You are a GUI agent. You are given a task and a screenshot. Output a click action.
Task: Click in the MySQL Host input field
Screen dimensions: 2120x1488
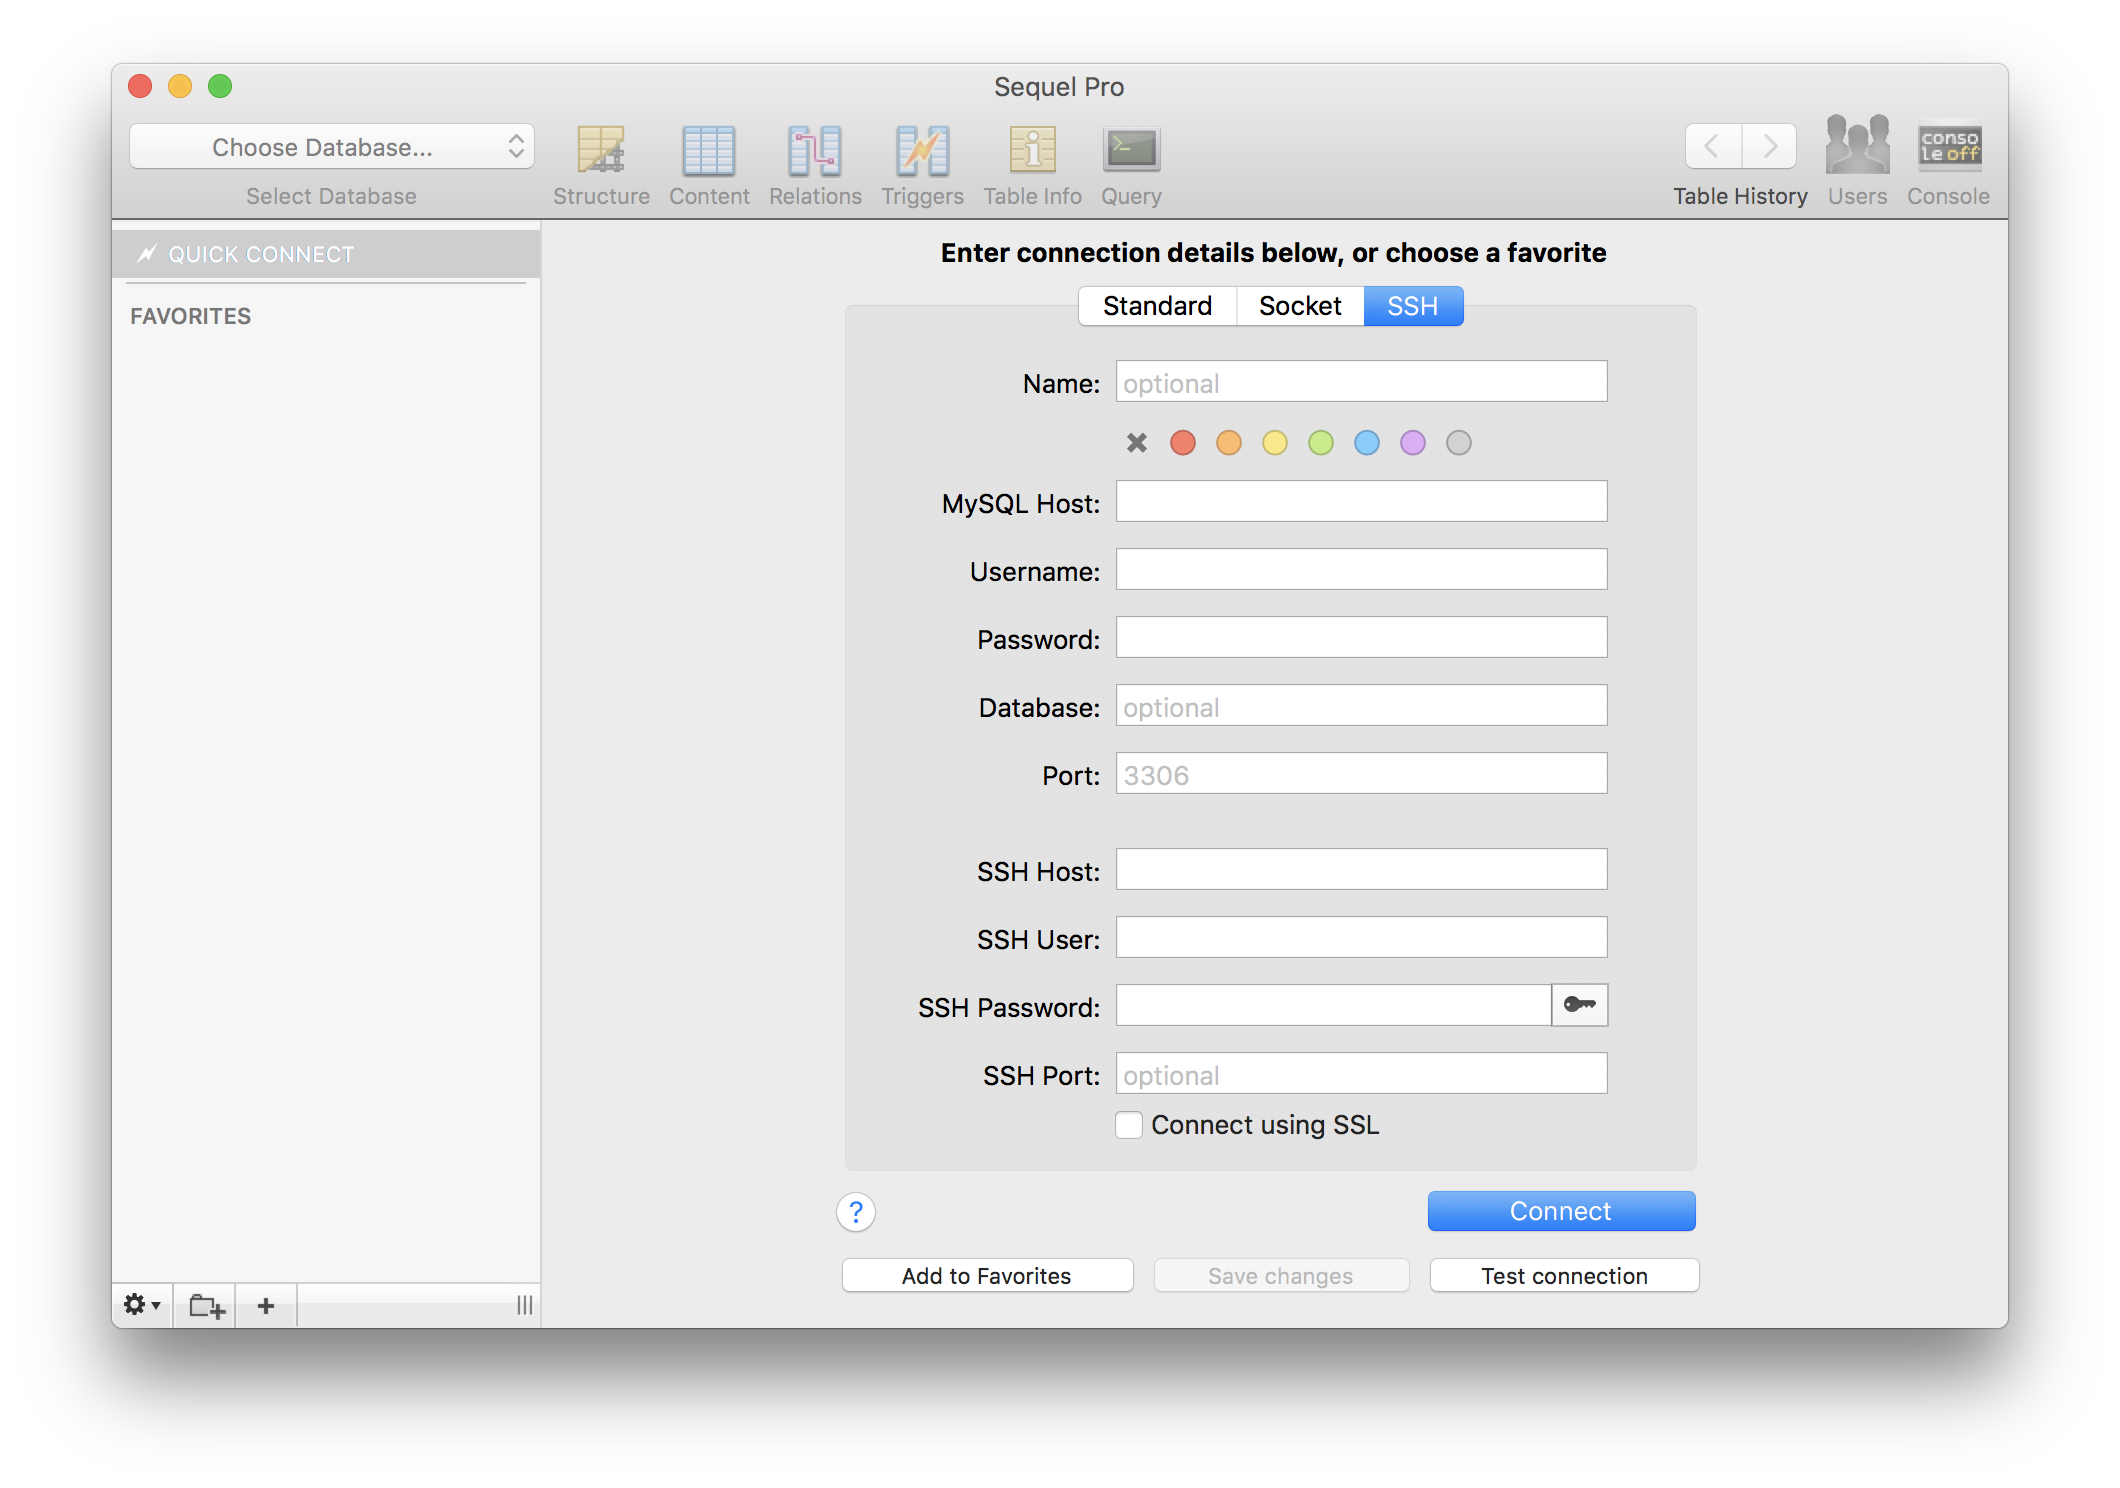(x=1361, y=501)
